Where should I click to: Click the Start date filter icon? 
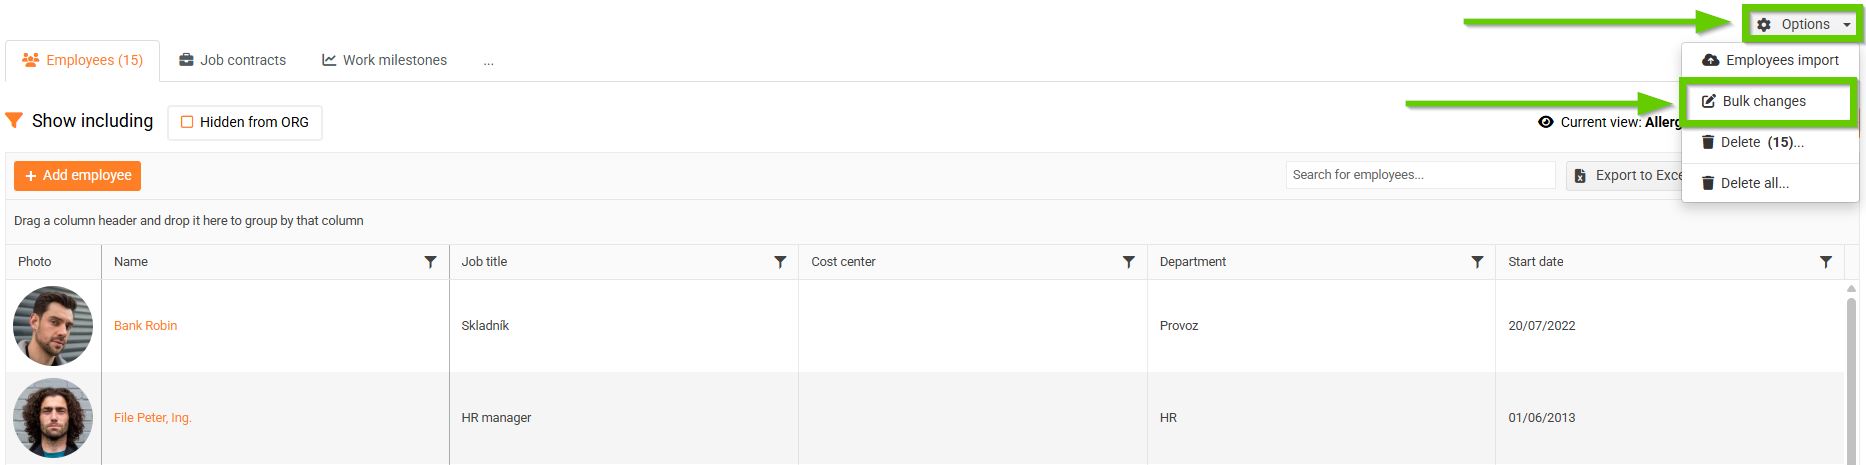(1825, 262)
